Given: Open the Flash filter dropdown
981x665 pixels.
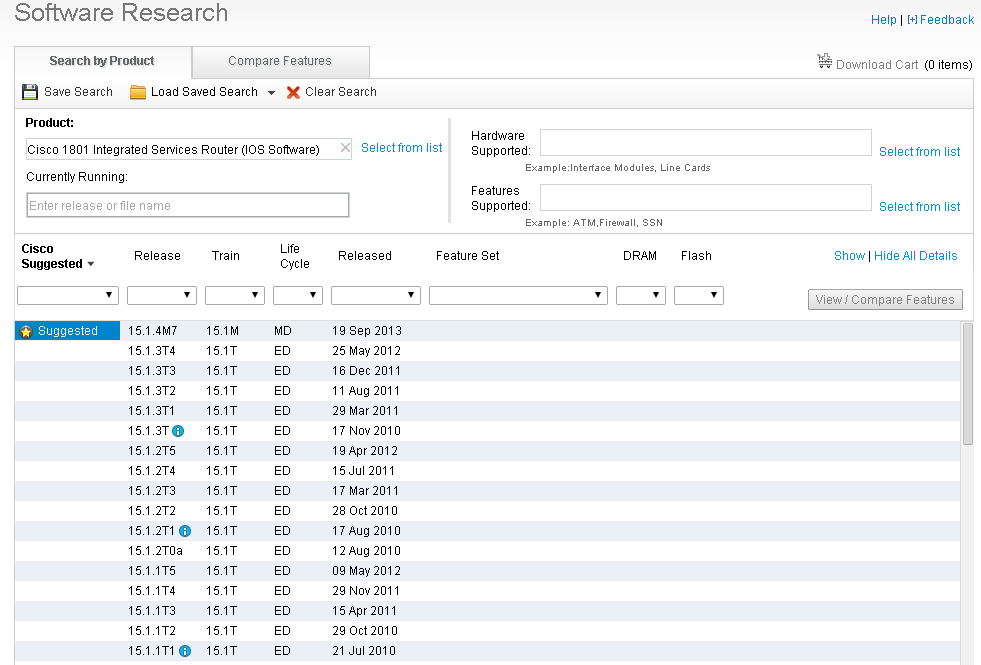Looking at the screenshot, I should (x=699, y=295).
